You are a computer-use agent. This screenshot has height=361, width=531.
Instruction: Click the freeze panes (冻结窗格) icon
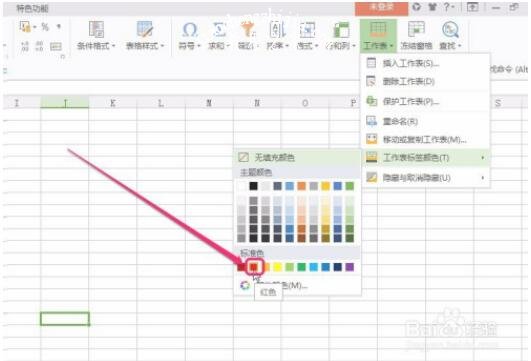(x=416, y=30)
